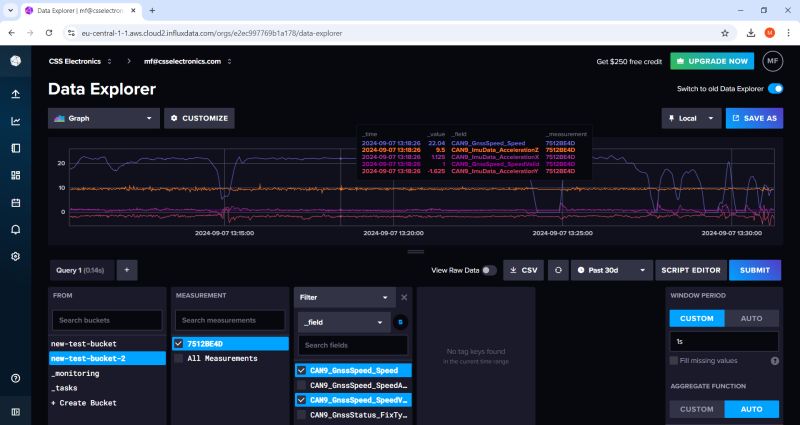This screenshot has width=800, height=425.
Task: Check CAN9_GnssStatus_FixTy... field
Action: pyautogui.click(x=301, y=415)
